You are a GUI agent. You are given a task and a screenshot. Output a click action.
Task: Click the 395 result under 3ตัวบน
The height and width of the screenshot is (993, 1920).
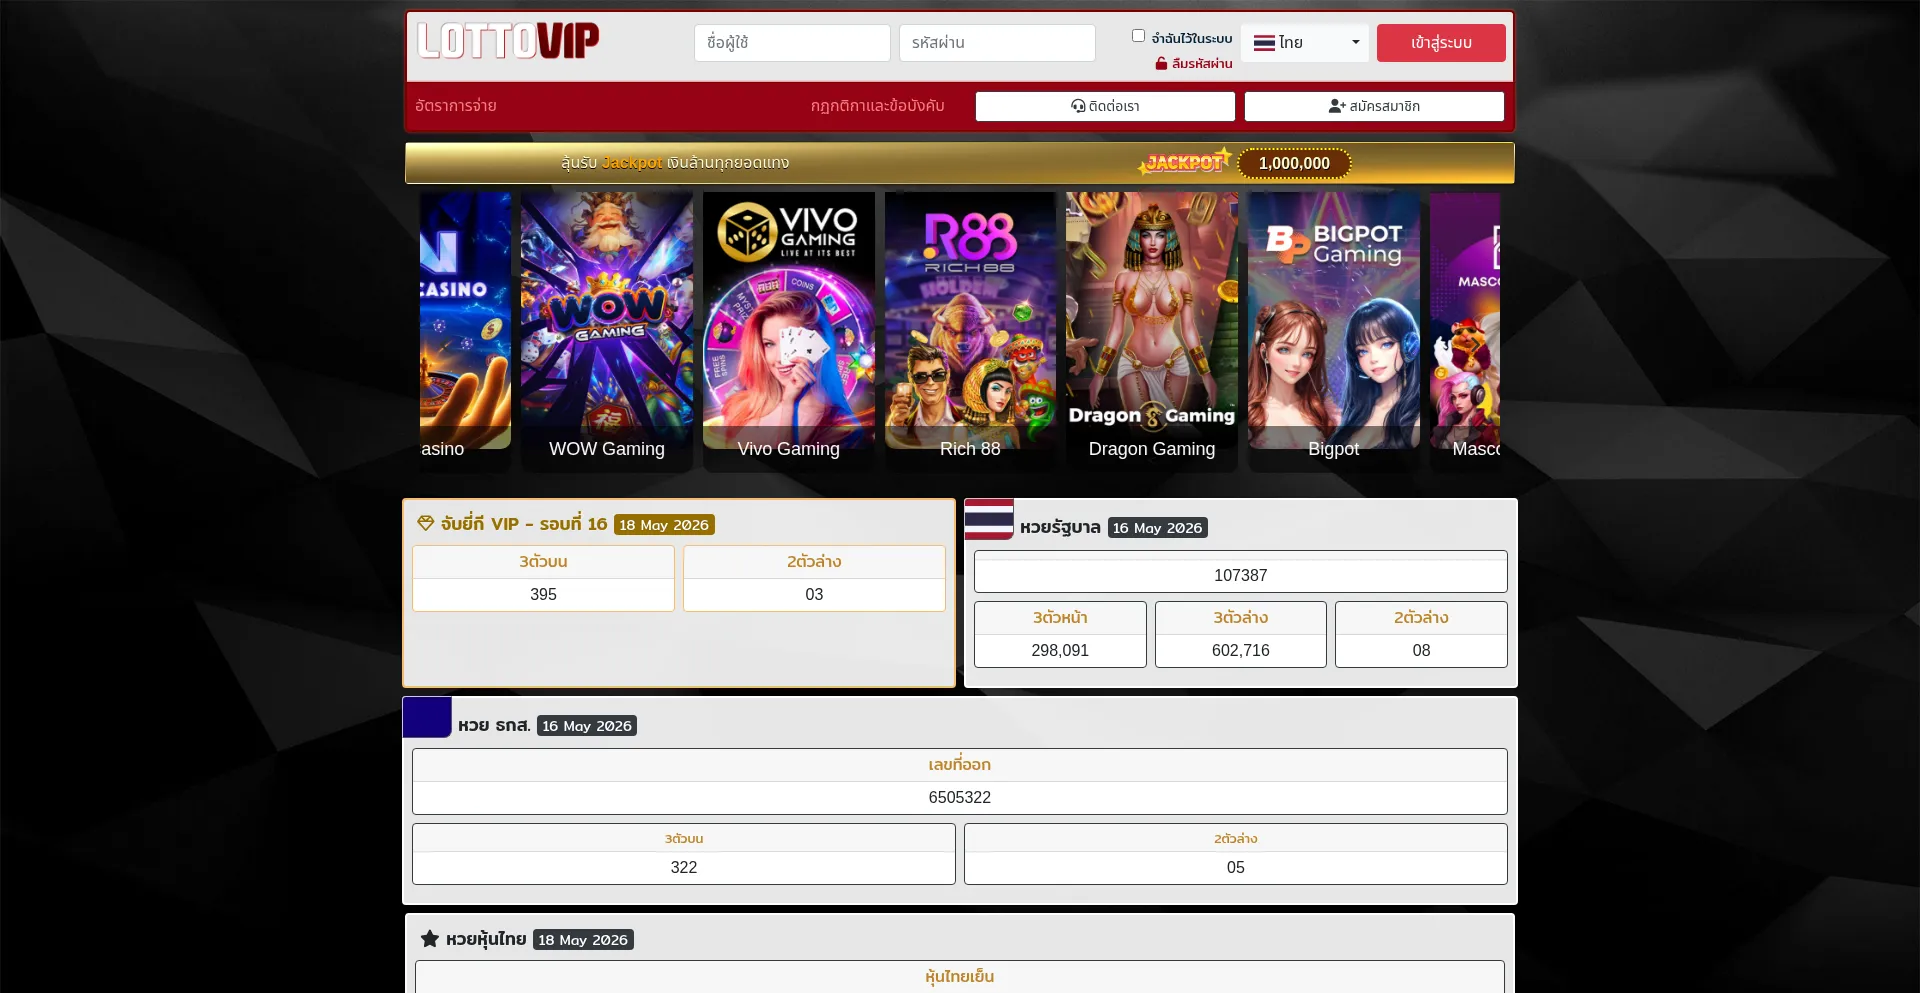[x=543, y=594]
